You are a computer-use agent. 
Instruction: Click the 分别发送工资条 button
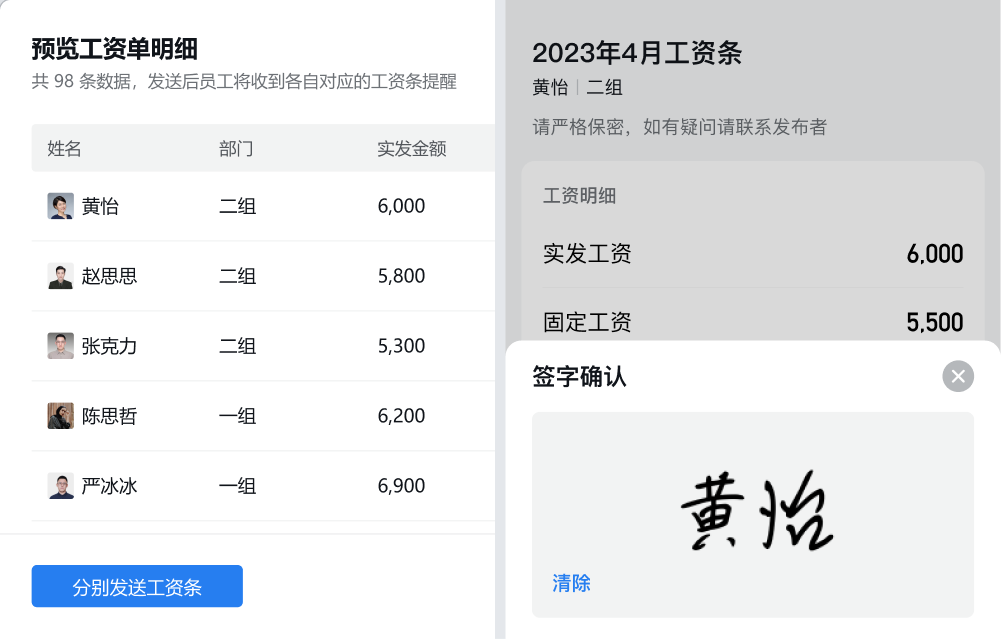coord(137,586)
